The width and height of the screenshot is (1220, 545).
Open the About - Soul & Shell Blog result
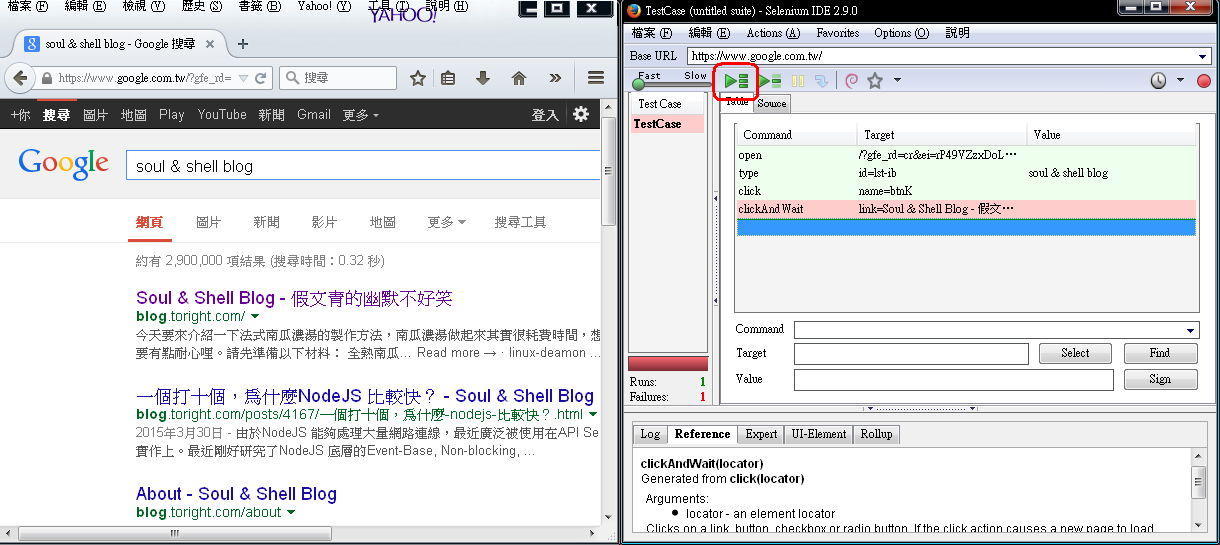click(236, 494)
